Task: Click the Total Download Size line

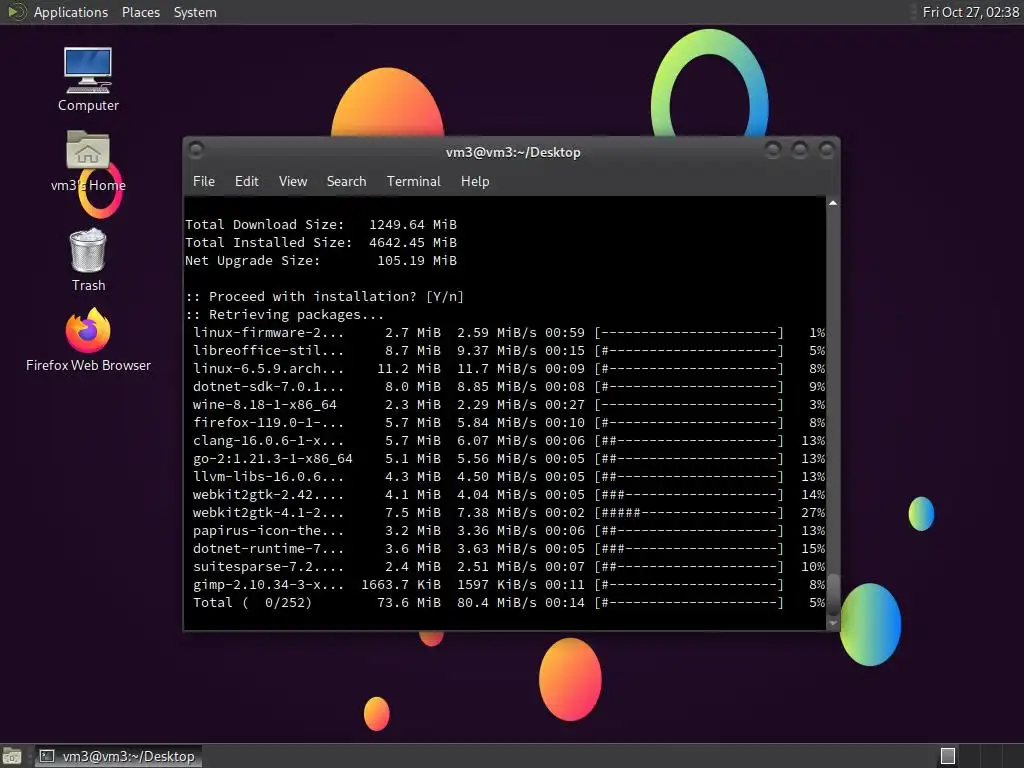Action: pyautogui.click(x=321, y=225)
